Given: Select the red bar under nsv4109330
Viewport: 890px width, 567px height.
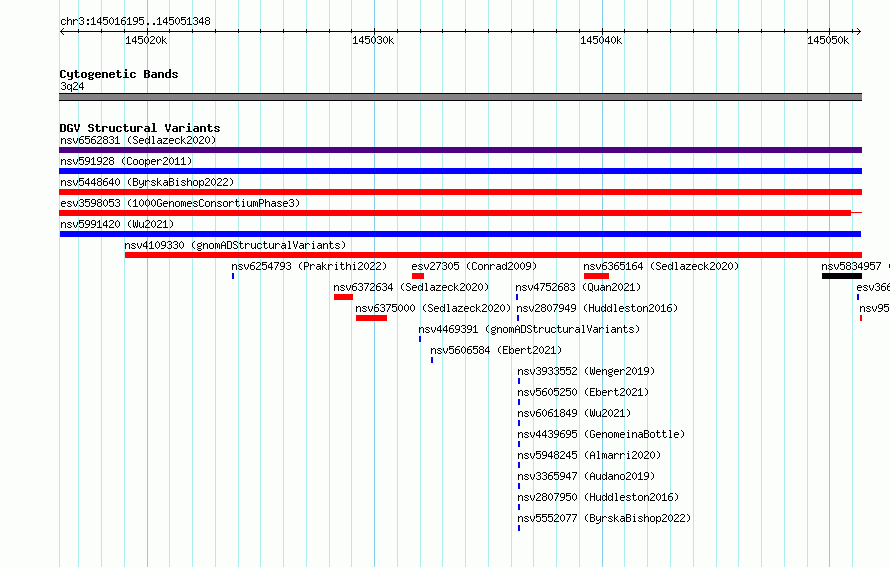Looking at the screenshot, I should tap(493, 255).
